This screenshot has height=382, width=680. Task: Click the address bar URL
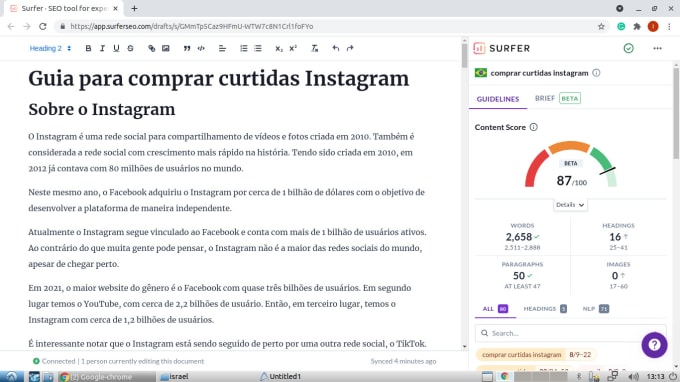click(192, 26)
